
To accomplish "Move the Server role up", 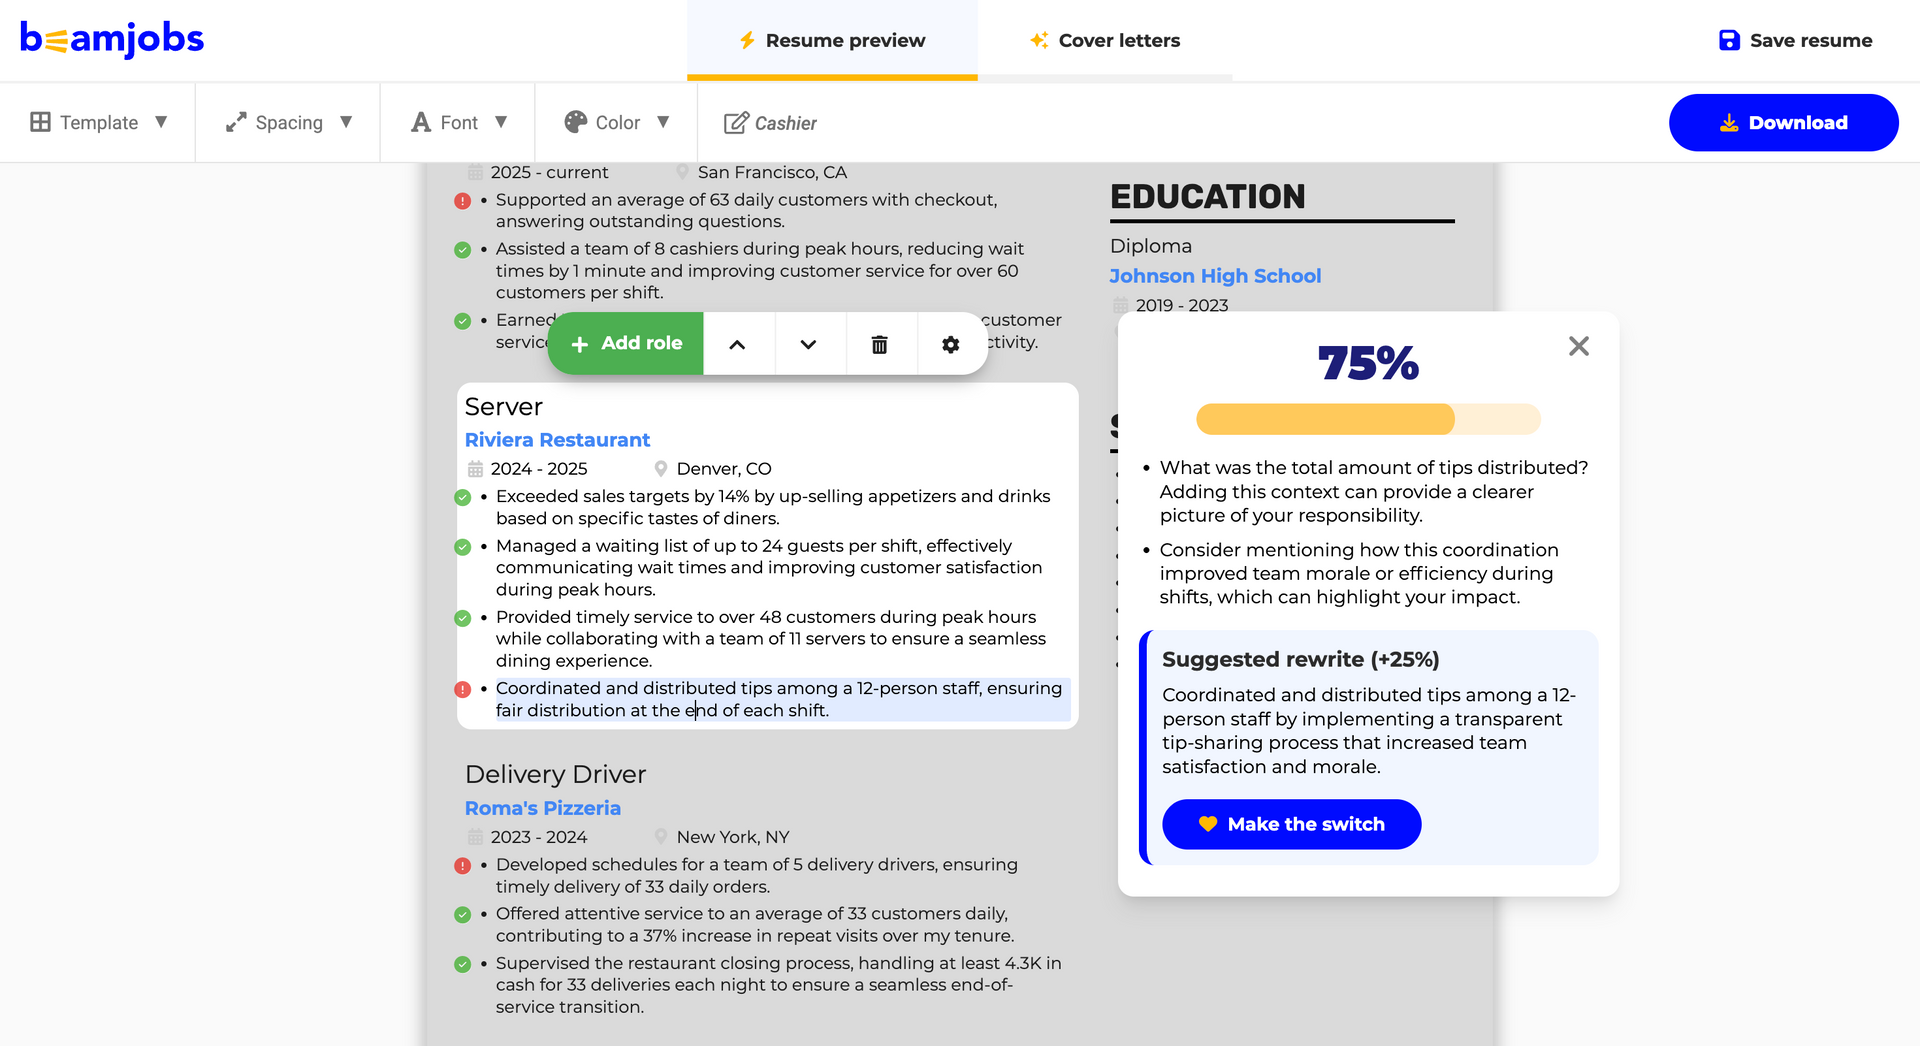I will point(738,344).
